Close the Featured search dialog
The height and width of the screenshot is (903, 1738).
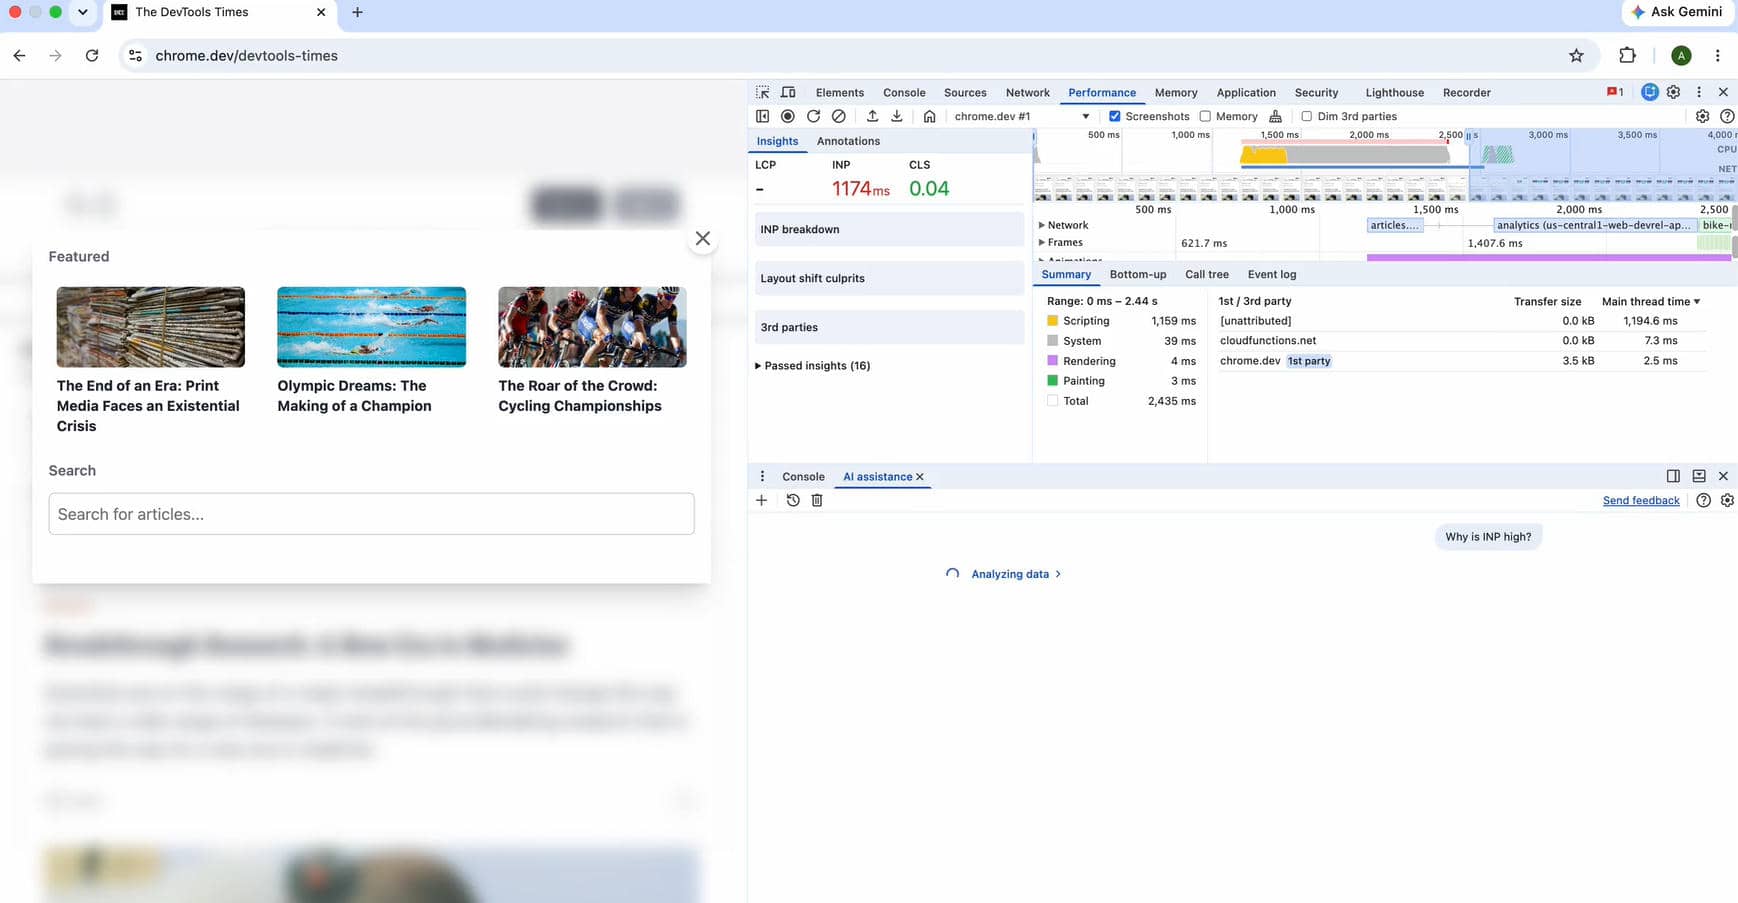click(x=703, y=238)
